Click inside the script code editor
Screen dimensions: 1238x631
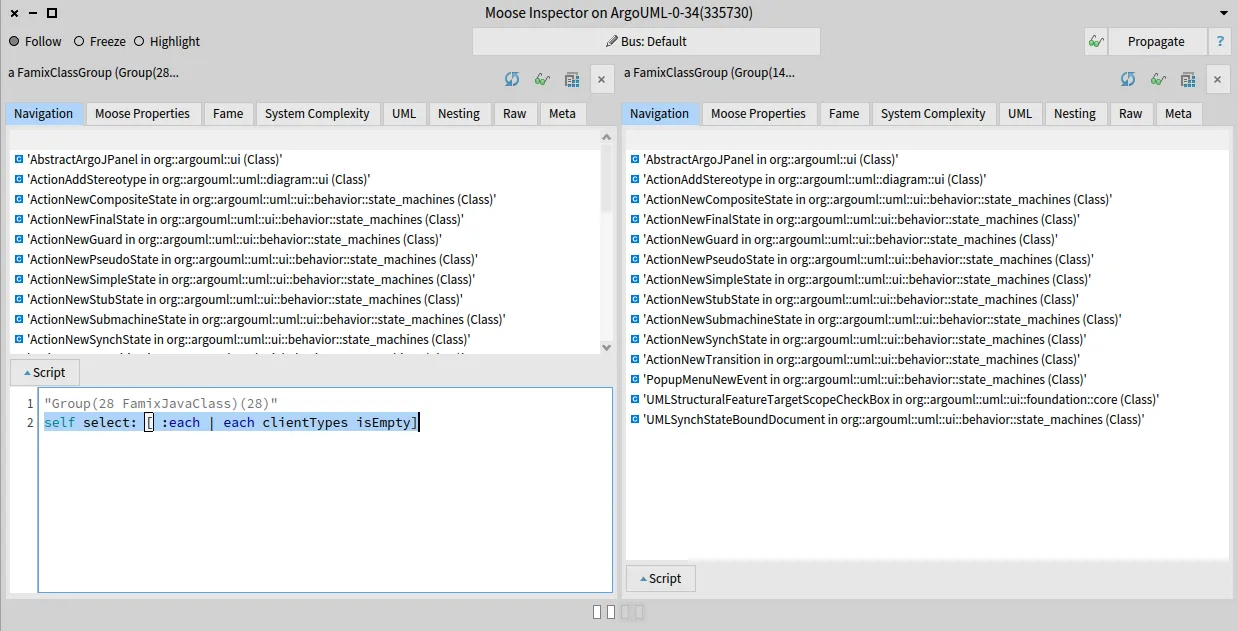pos(325,490)
